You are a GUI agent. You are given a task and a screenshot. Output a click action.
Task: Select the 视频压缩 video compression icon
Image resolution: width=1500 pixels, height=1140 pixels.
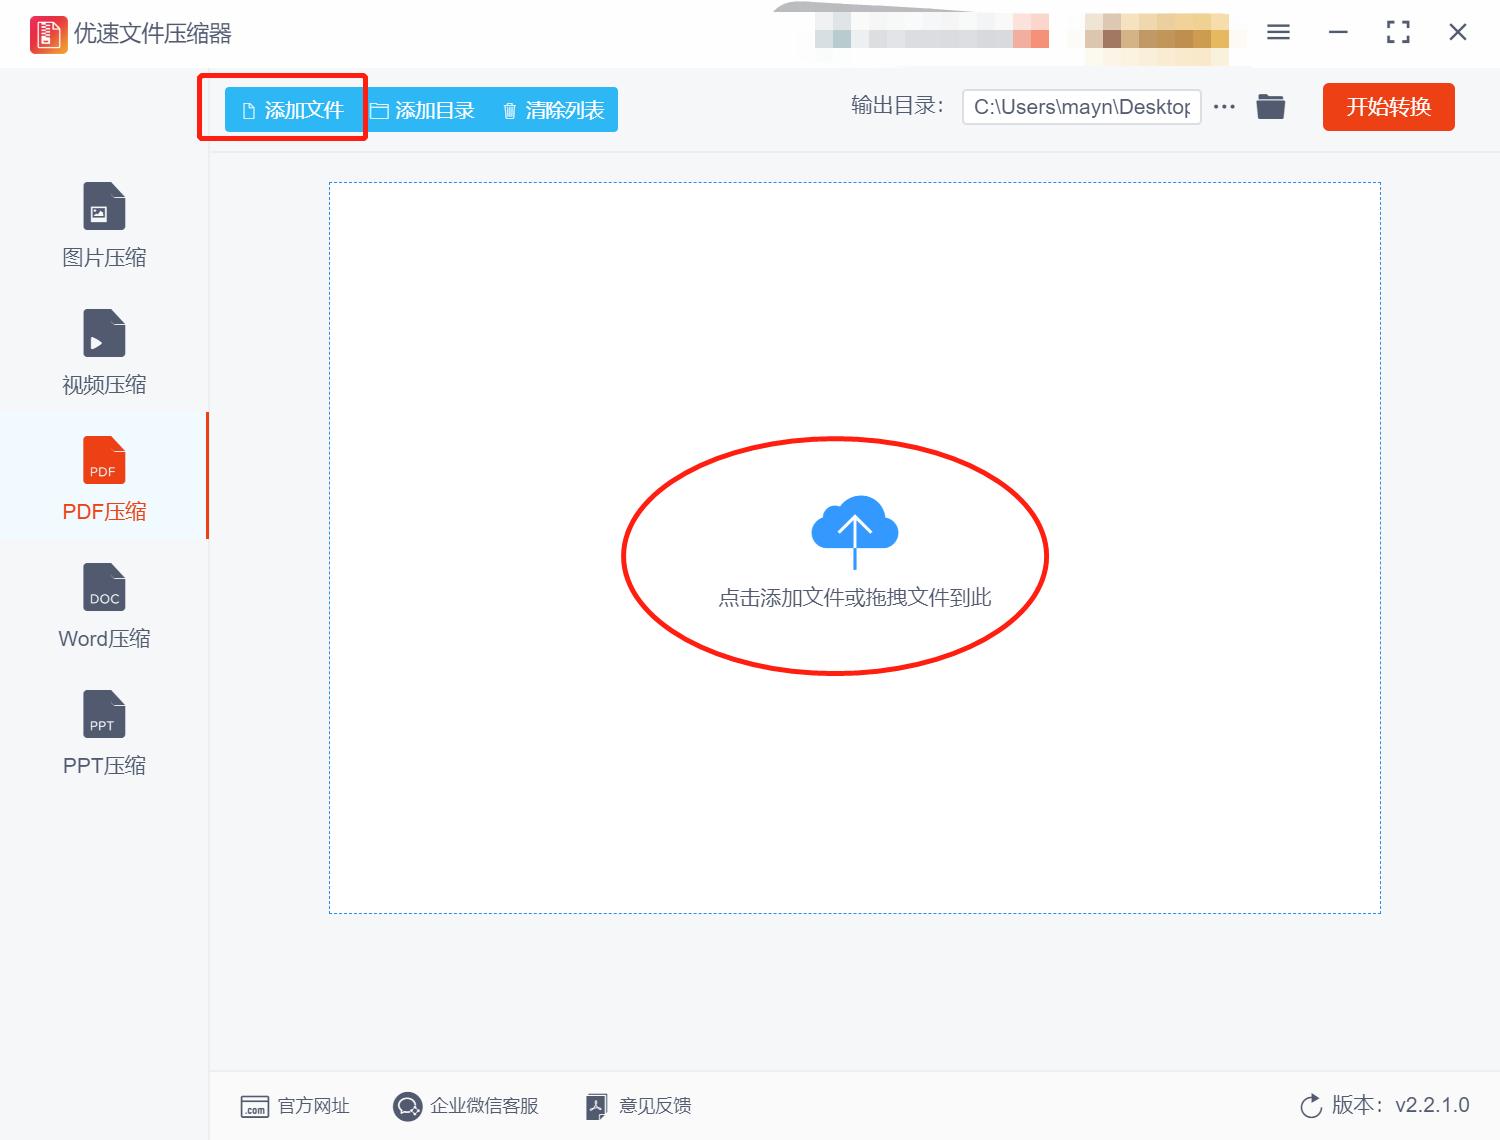tap(103, 333)
